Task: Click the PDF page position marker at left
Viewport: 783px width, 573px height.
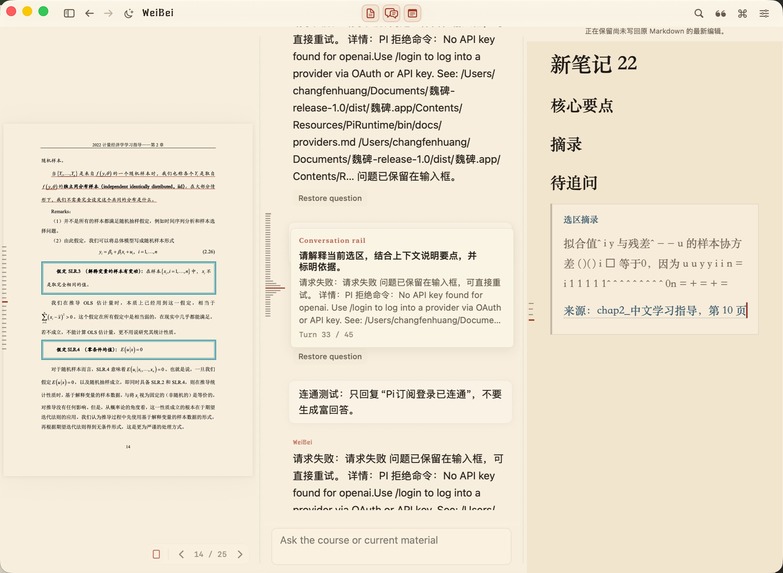Action: pos(4,302)
